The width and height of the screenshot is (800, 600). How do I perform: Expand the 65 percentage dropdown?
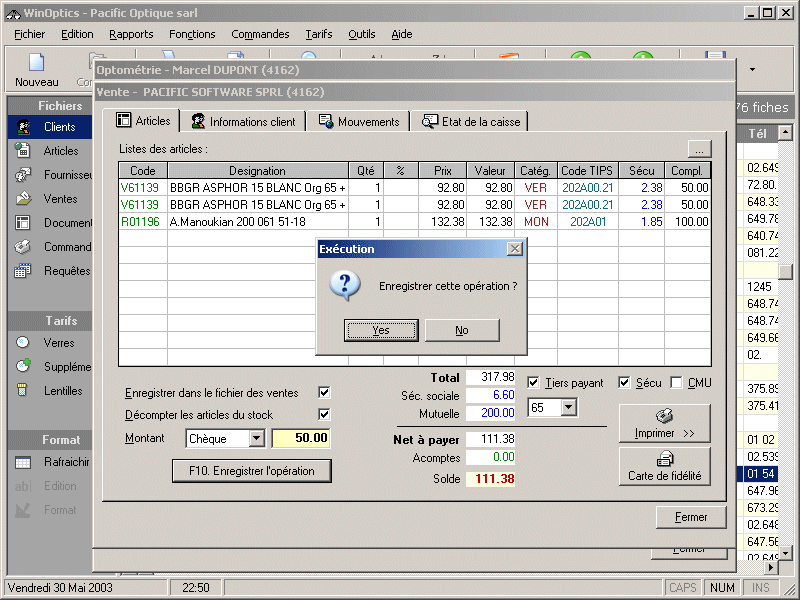pos(568,408)
